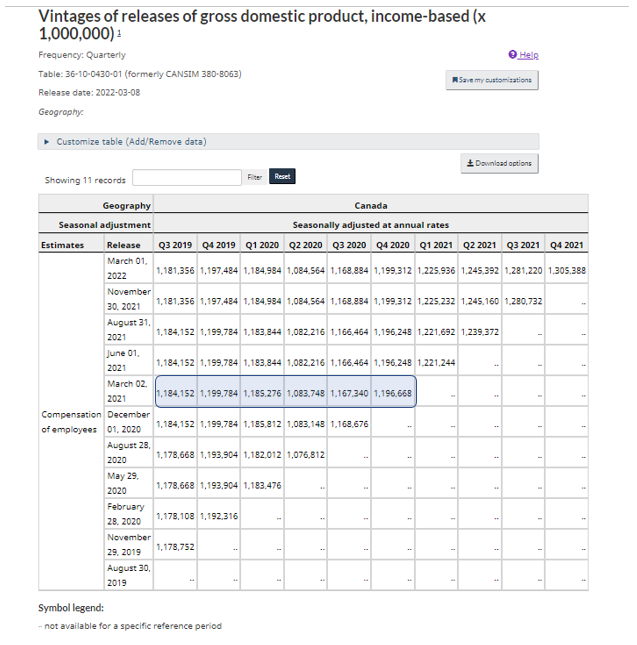Click the download arrow icon on Download options

pos(470,163)
